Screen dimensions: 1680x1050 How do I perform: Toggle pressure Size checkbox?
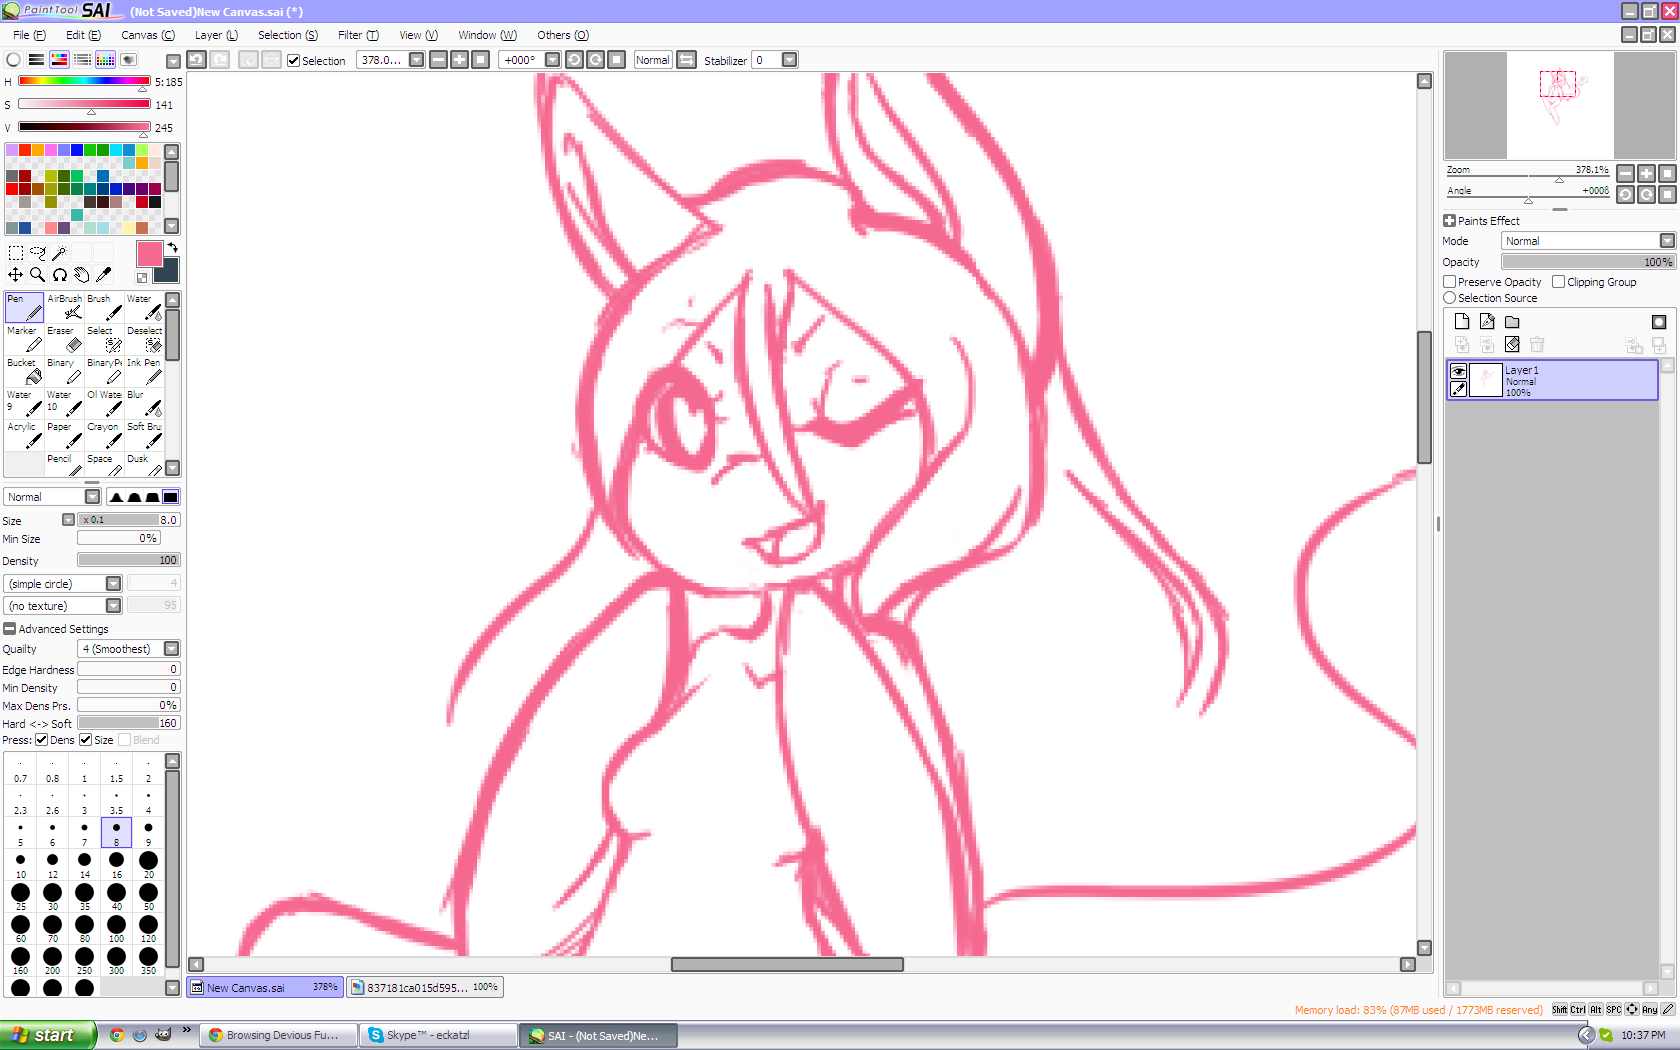[x=86, y=740]
